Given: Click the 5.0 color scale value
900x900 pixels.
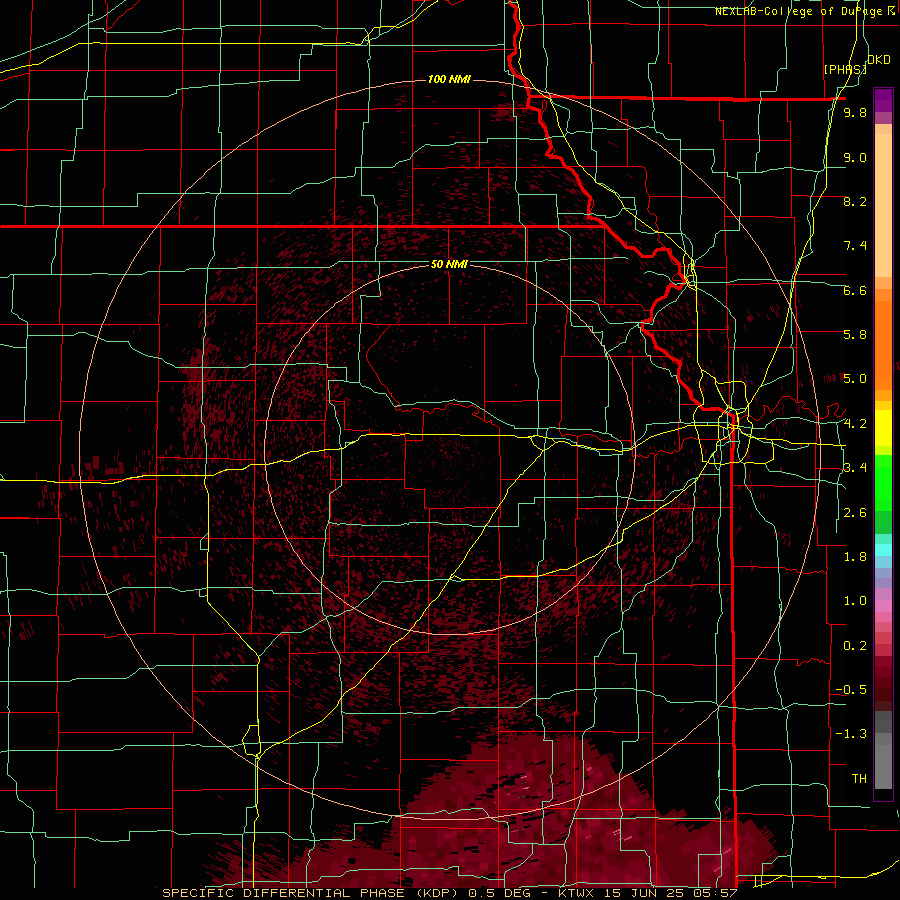Looking at the screenshot, I should (x=855, y=379).
